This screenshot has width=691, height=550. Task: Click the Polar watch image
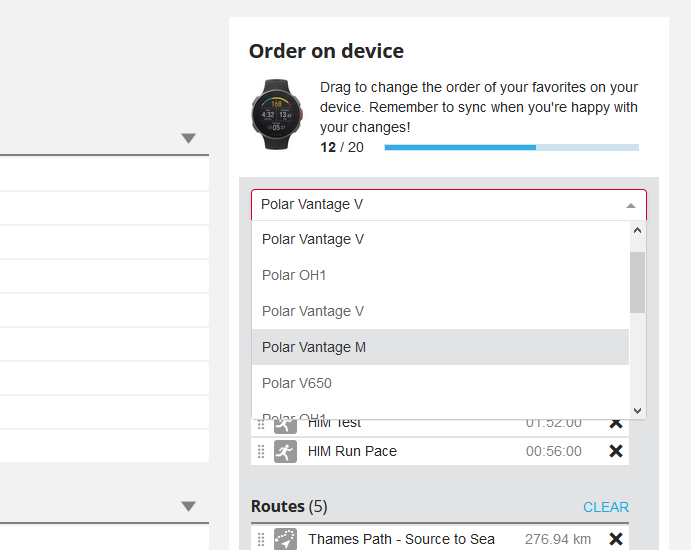280,114
